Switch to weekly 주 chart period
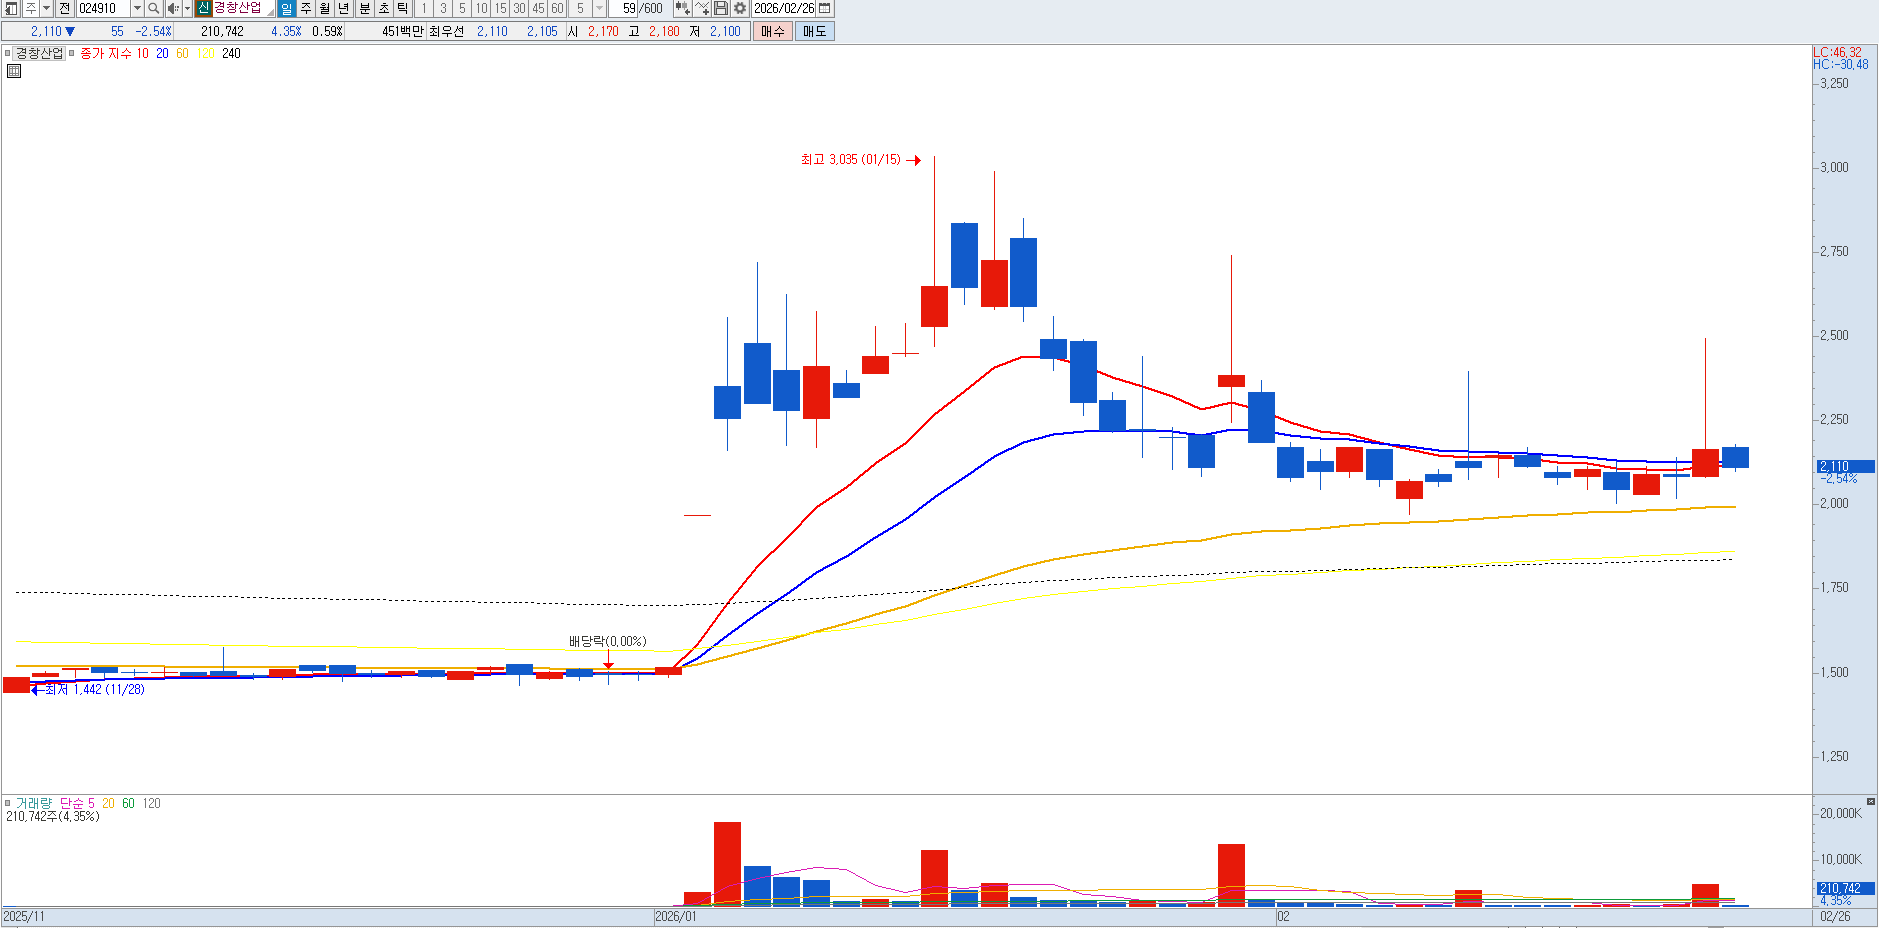The width and height of the screenshot is (1879, 928). 306,8
